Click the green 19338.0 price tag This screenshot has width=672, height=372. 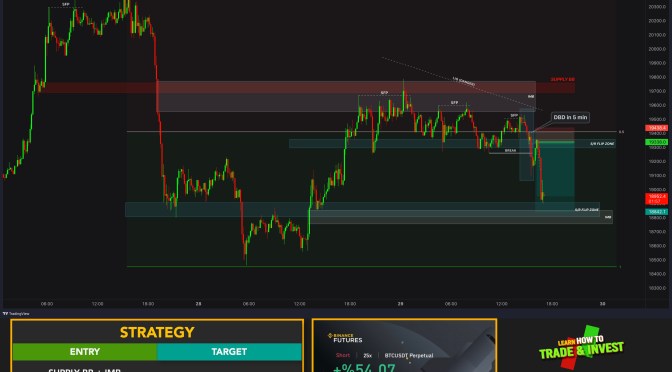pyautogui.click(x=656, y=142)
